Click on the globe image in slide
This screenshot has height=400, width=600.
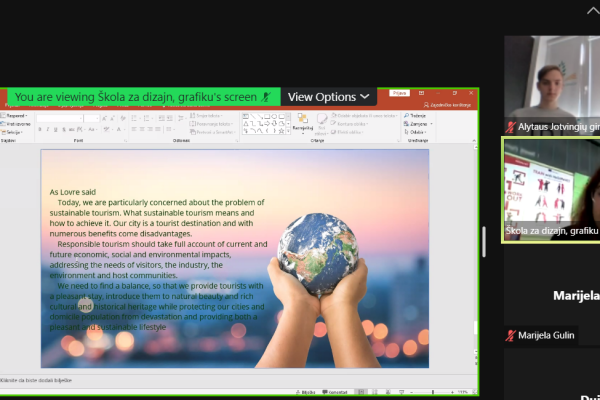point(318,254)
